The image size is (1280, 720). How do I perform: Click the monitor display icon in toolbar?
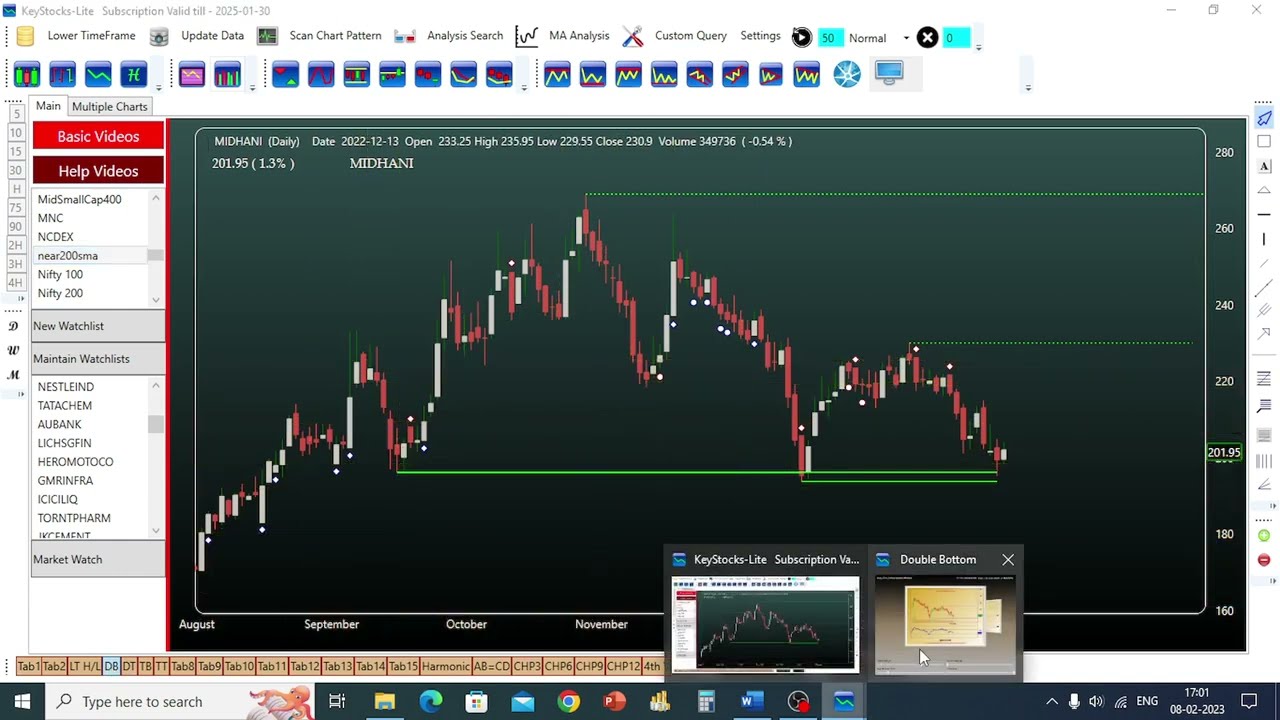tap(889, 73)
